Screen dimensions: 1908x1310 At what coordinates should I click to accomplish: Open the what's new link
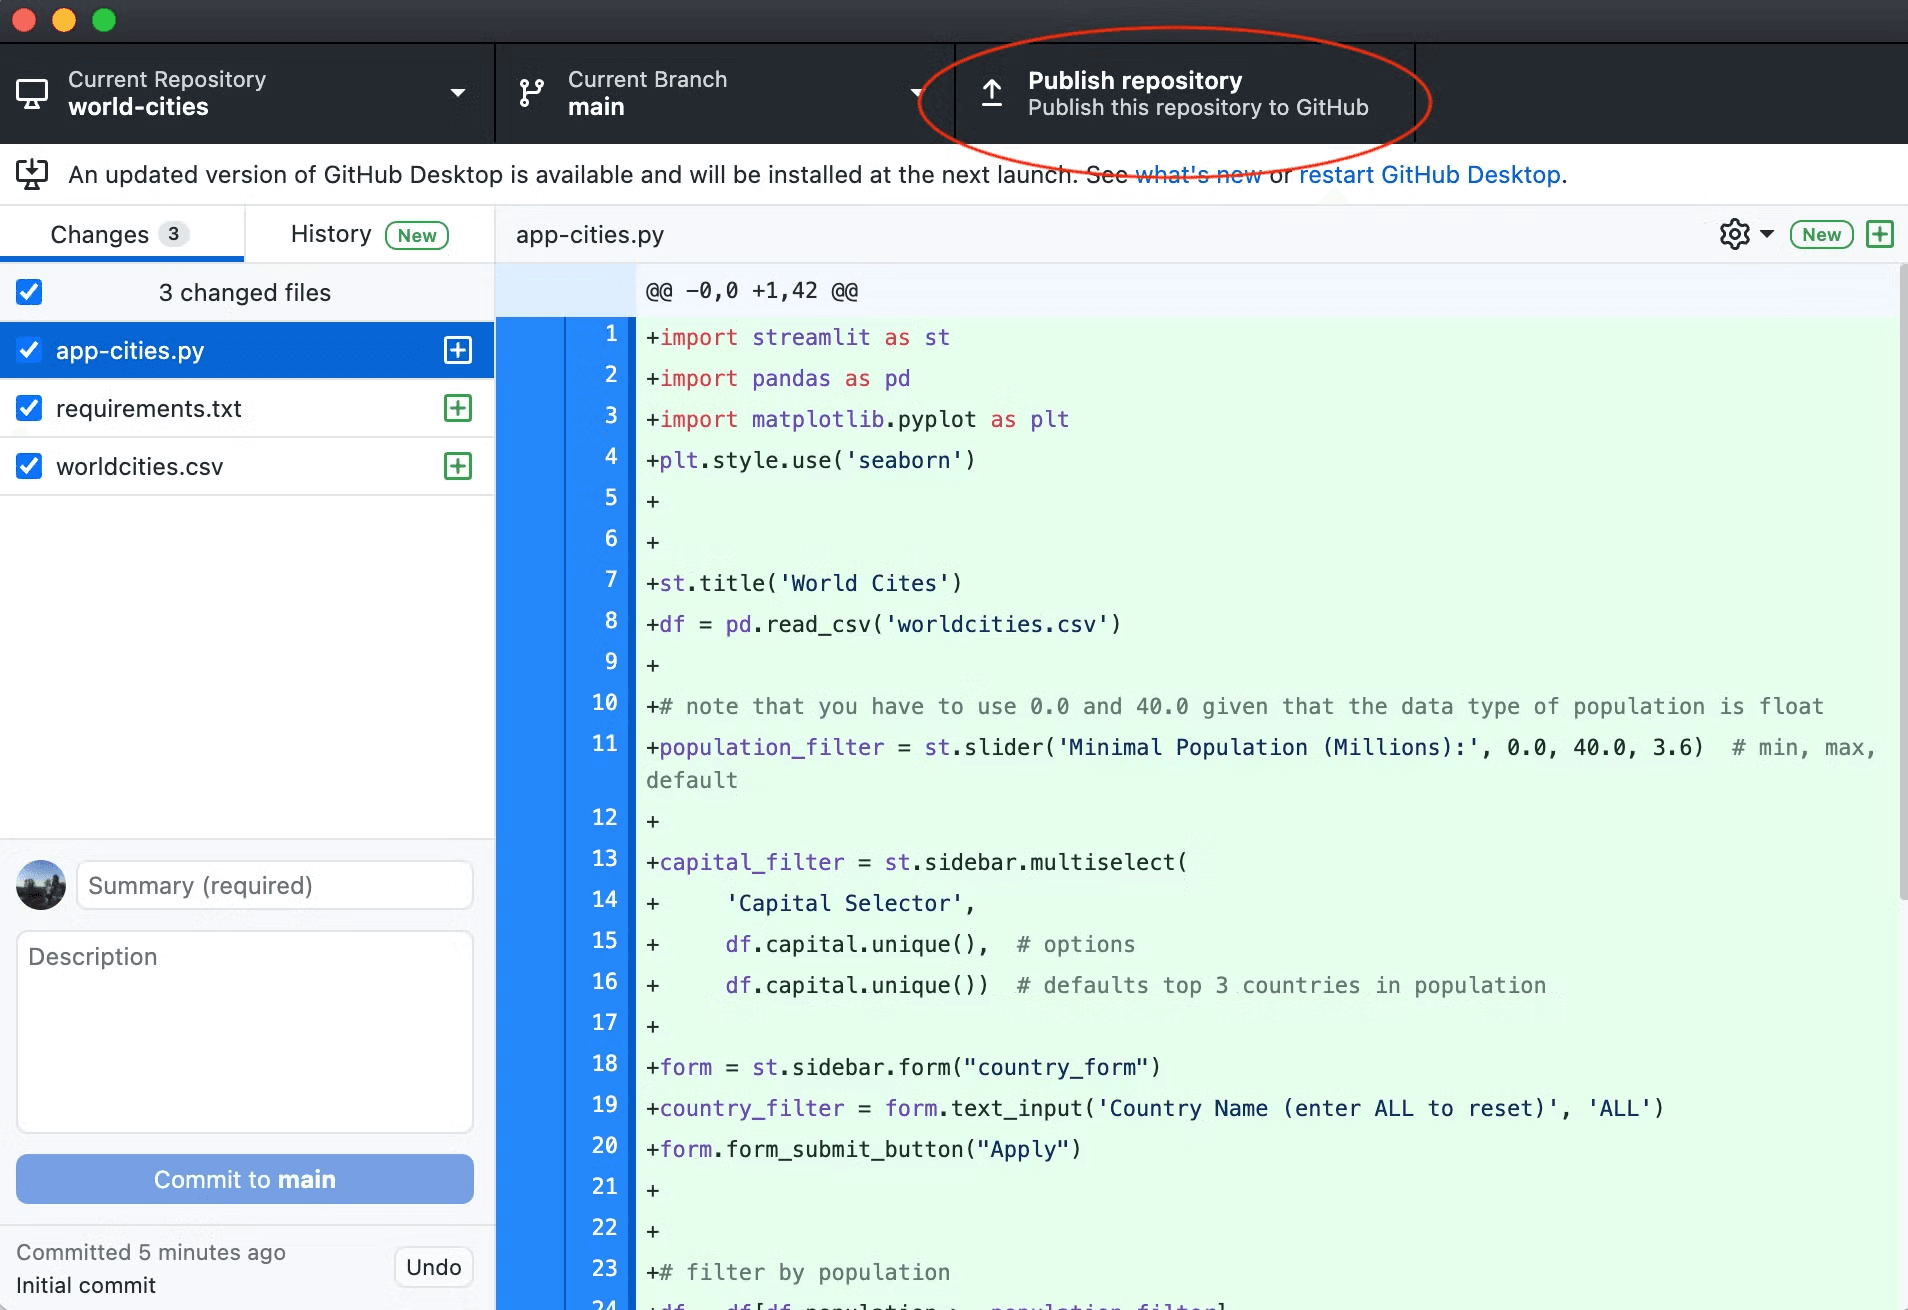coord(1198,175)
